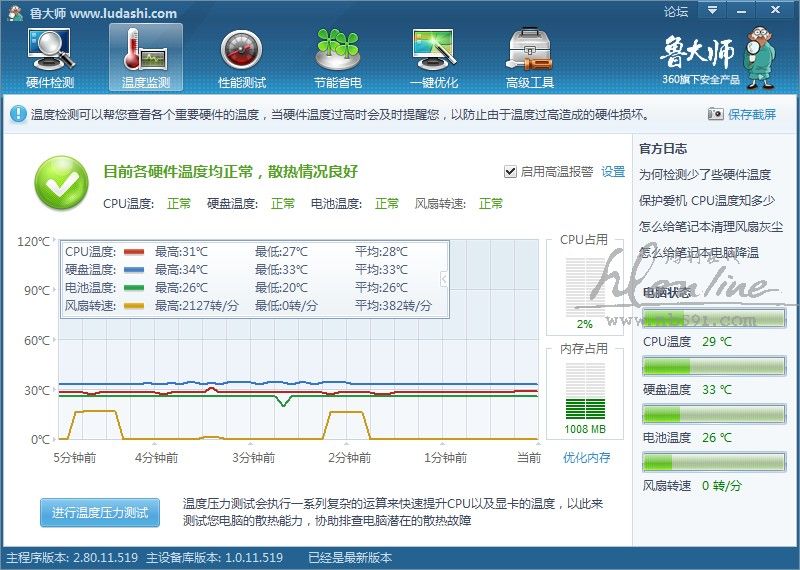Click the 5分钟前 time axis marker

[75, 458]
